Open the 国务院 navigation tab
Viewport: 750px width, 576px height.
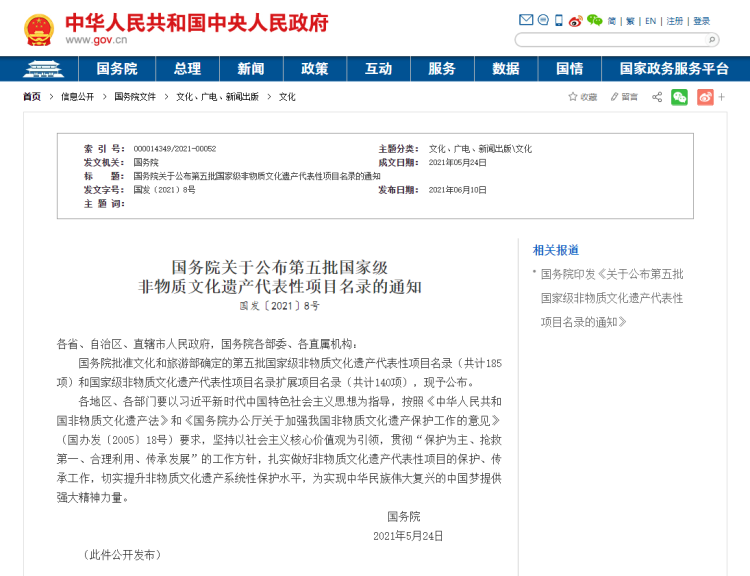tap(117, 69)
